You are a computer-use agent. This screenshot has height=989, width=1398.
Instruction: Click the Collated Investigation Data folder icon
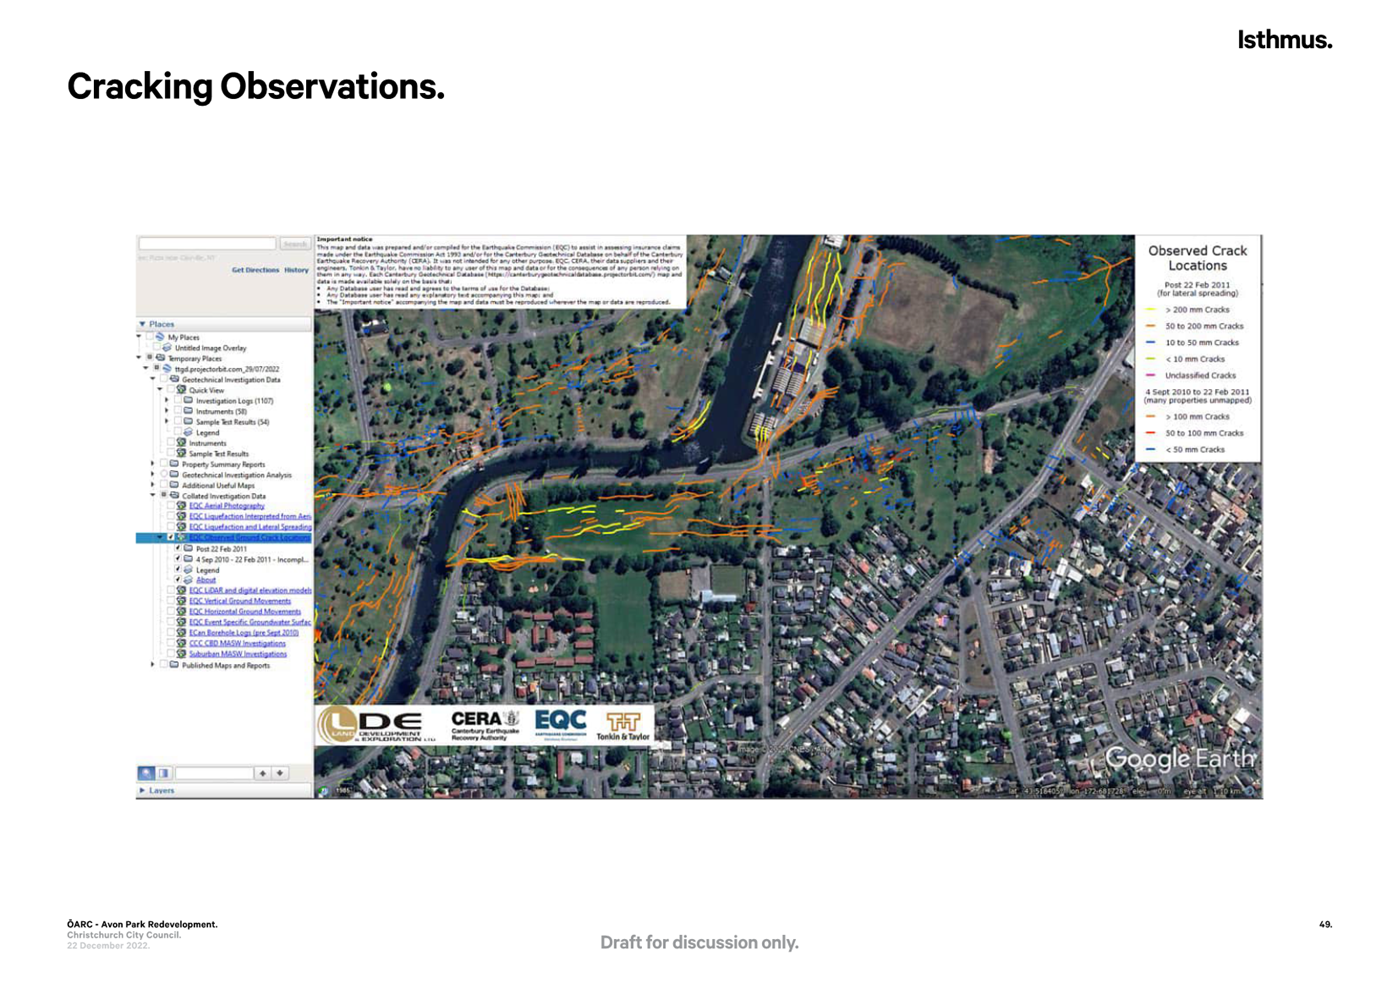click(174, 495)
